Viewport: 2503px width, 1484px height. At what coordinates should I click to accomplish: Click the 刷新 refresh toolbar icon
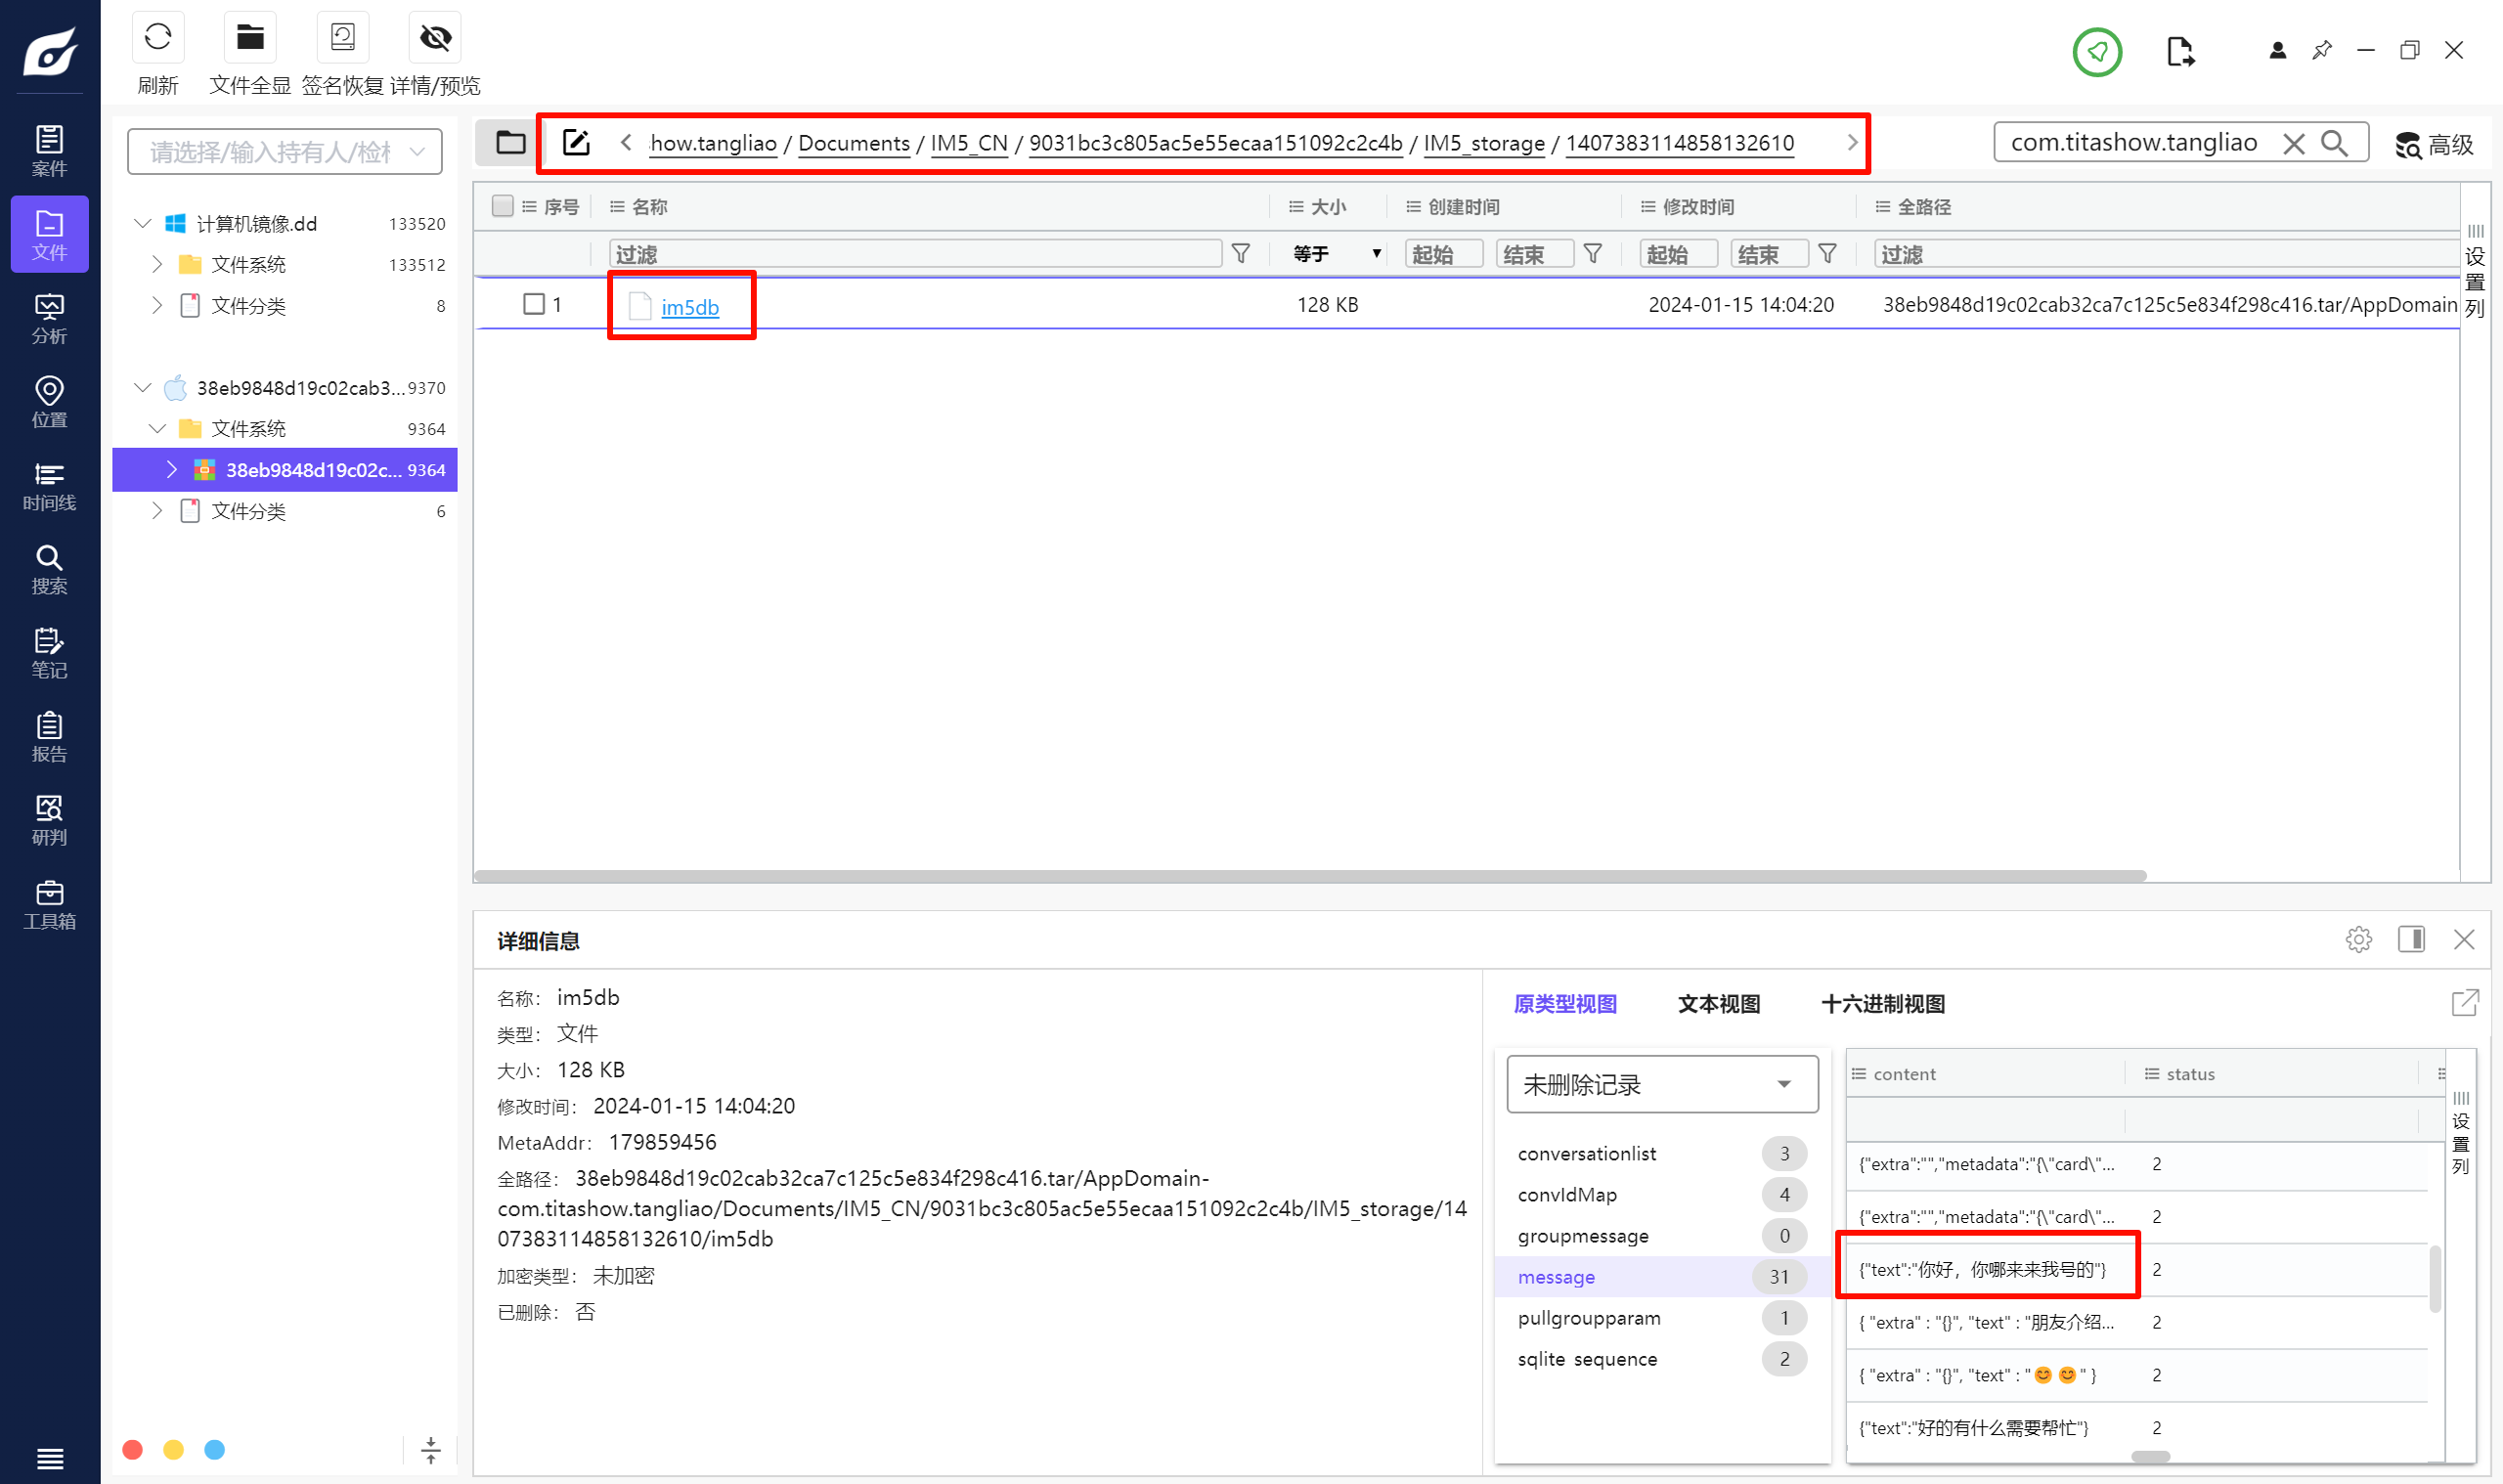157,38
